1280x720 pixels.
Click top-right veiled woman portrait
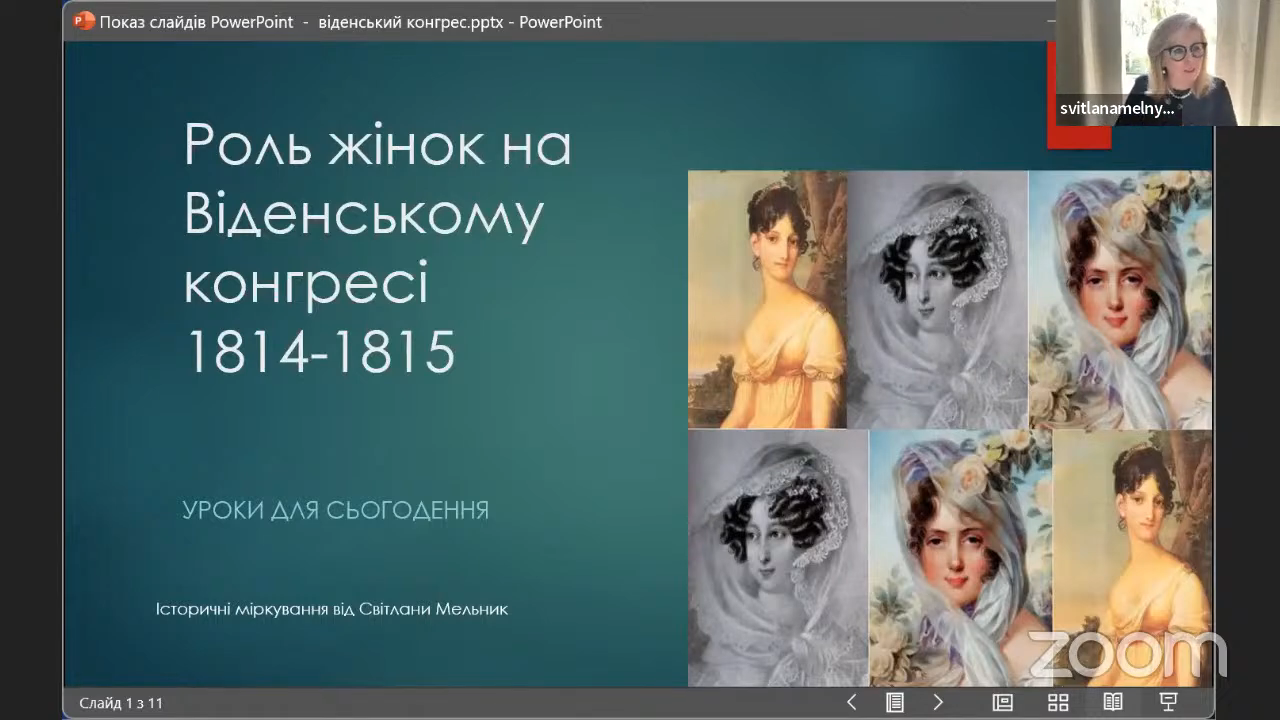1120,299
